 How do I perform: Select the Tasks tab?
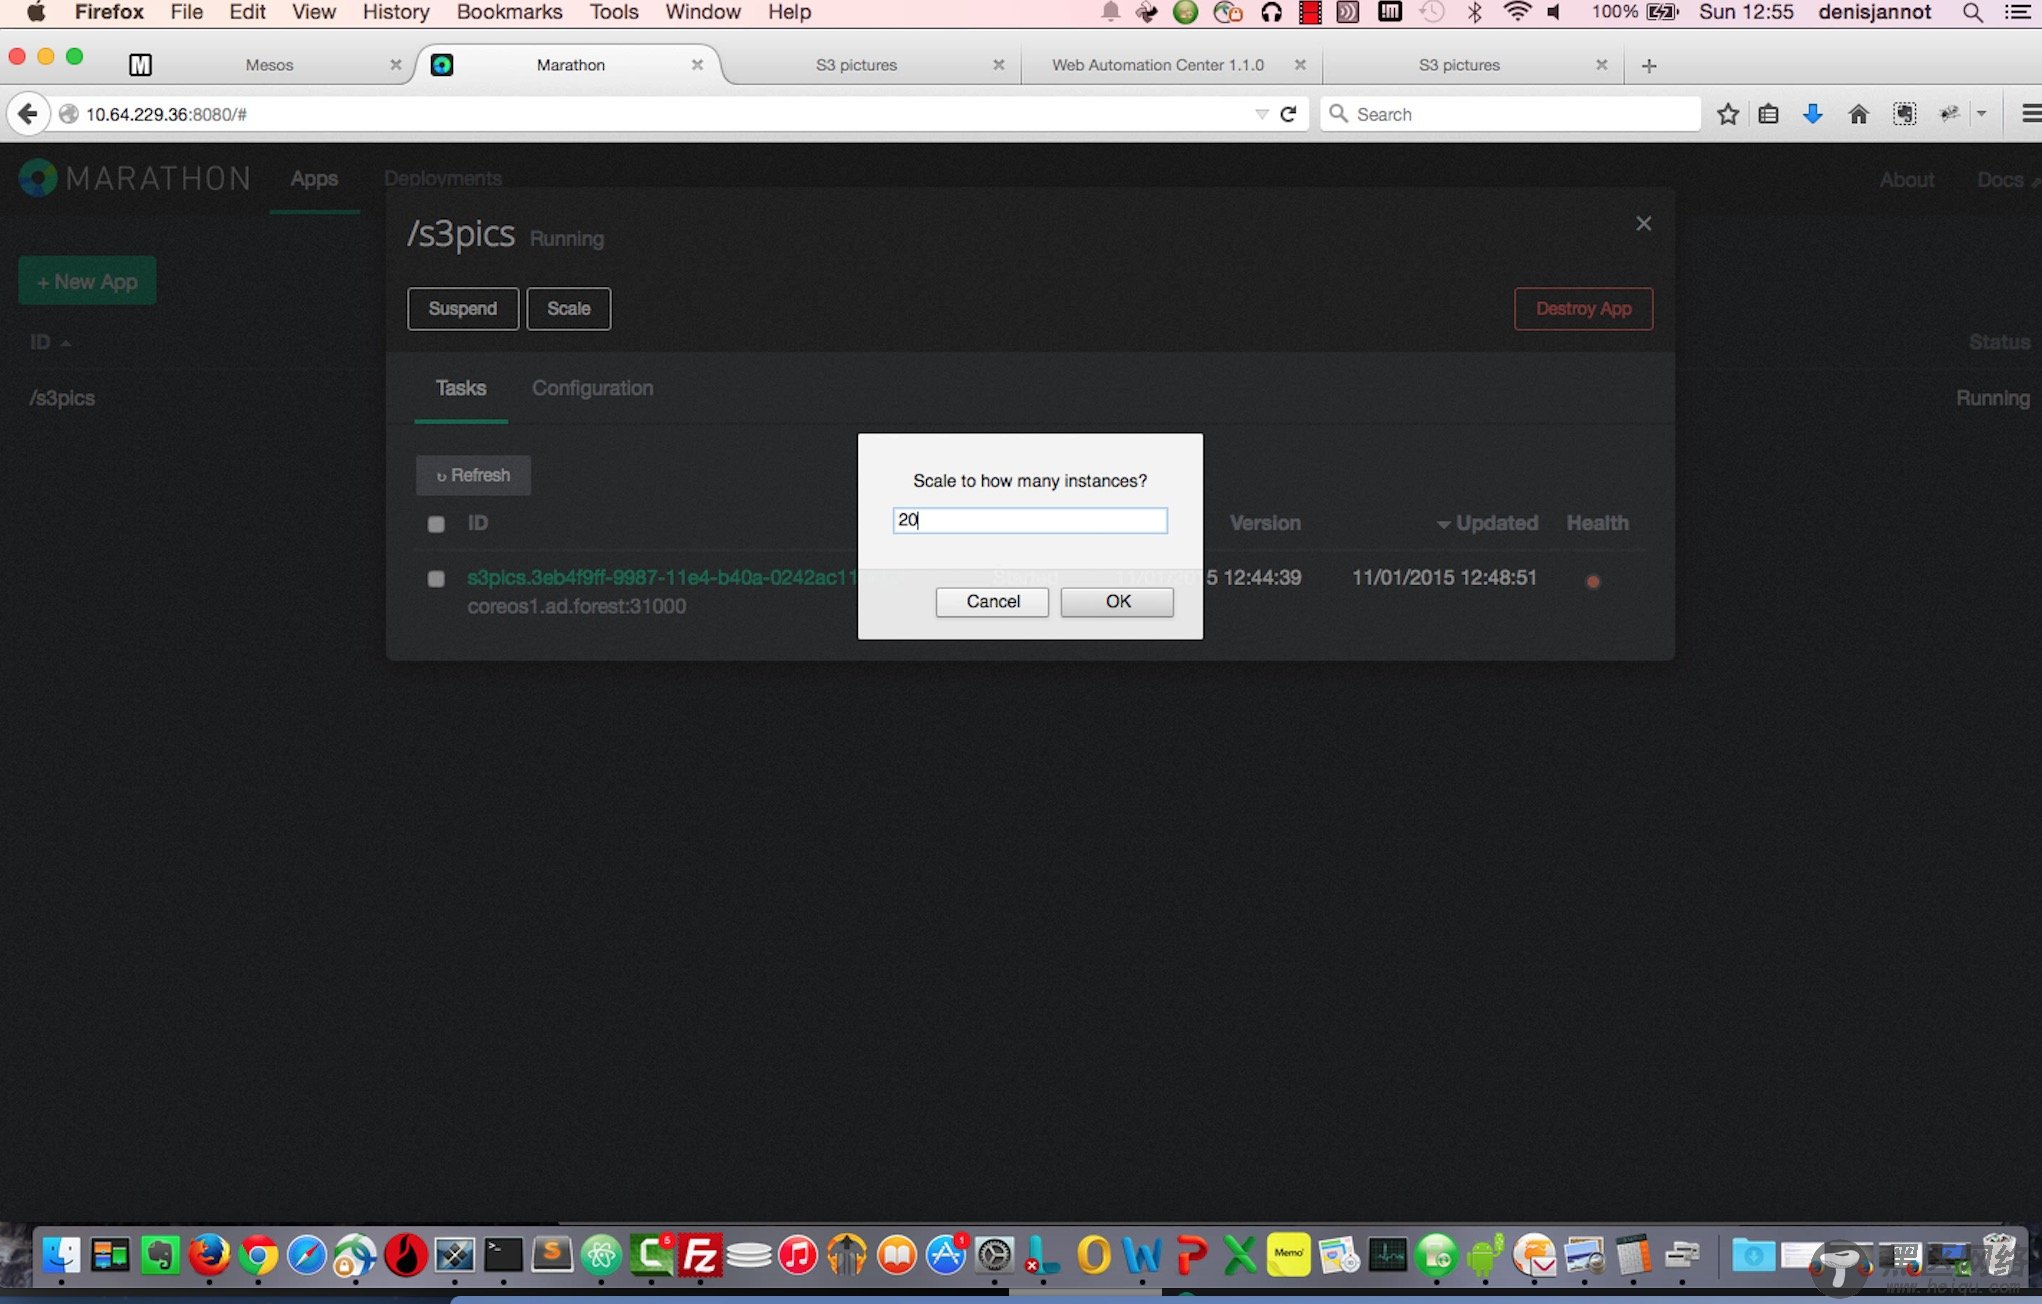[461, 388]
